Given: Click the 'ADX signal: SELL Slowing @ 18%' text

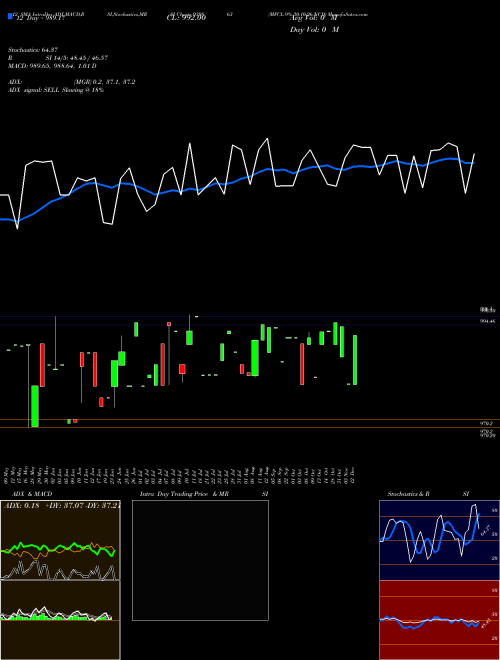Looking at the screenshot, I should click(56, 90).
